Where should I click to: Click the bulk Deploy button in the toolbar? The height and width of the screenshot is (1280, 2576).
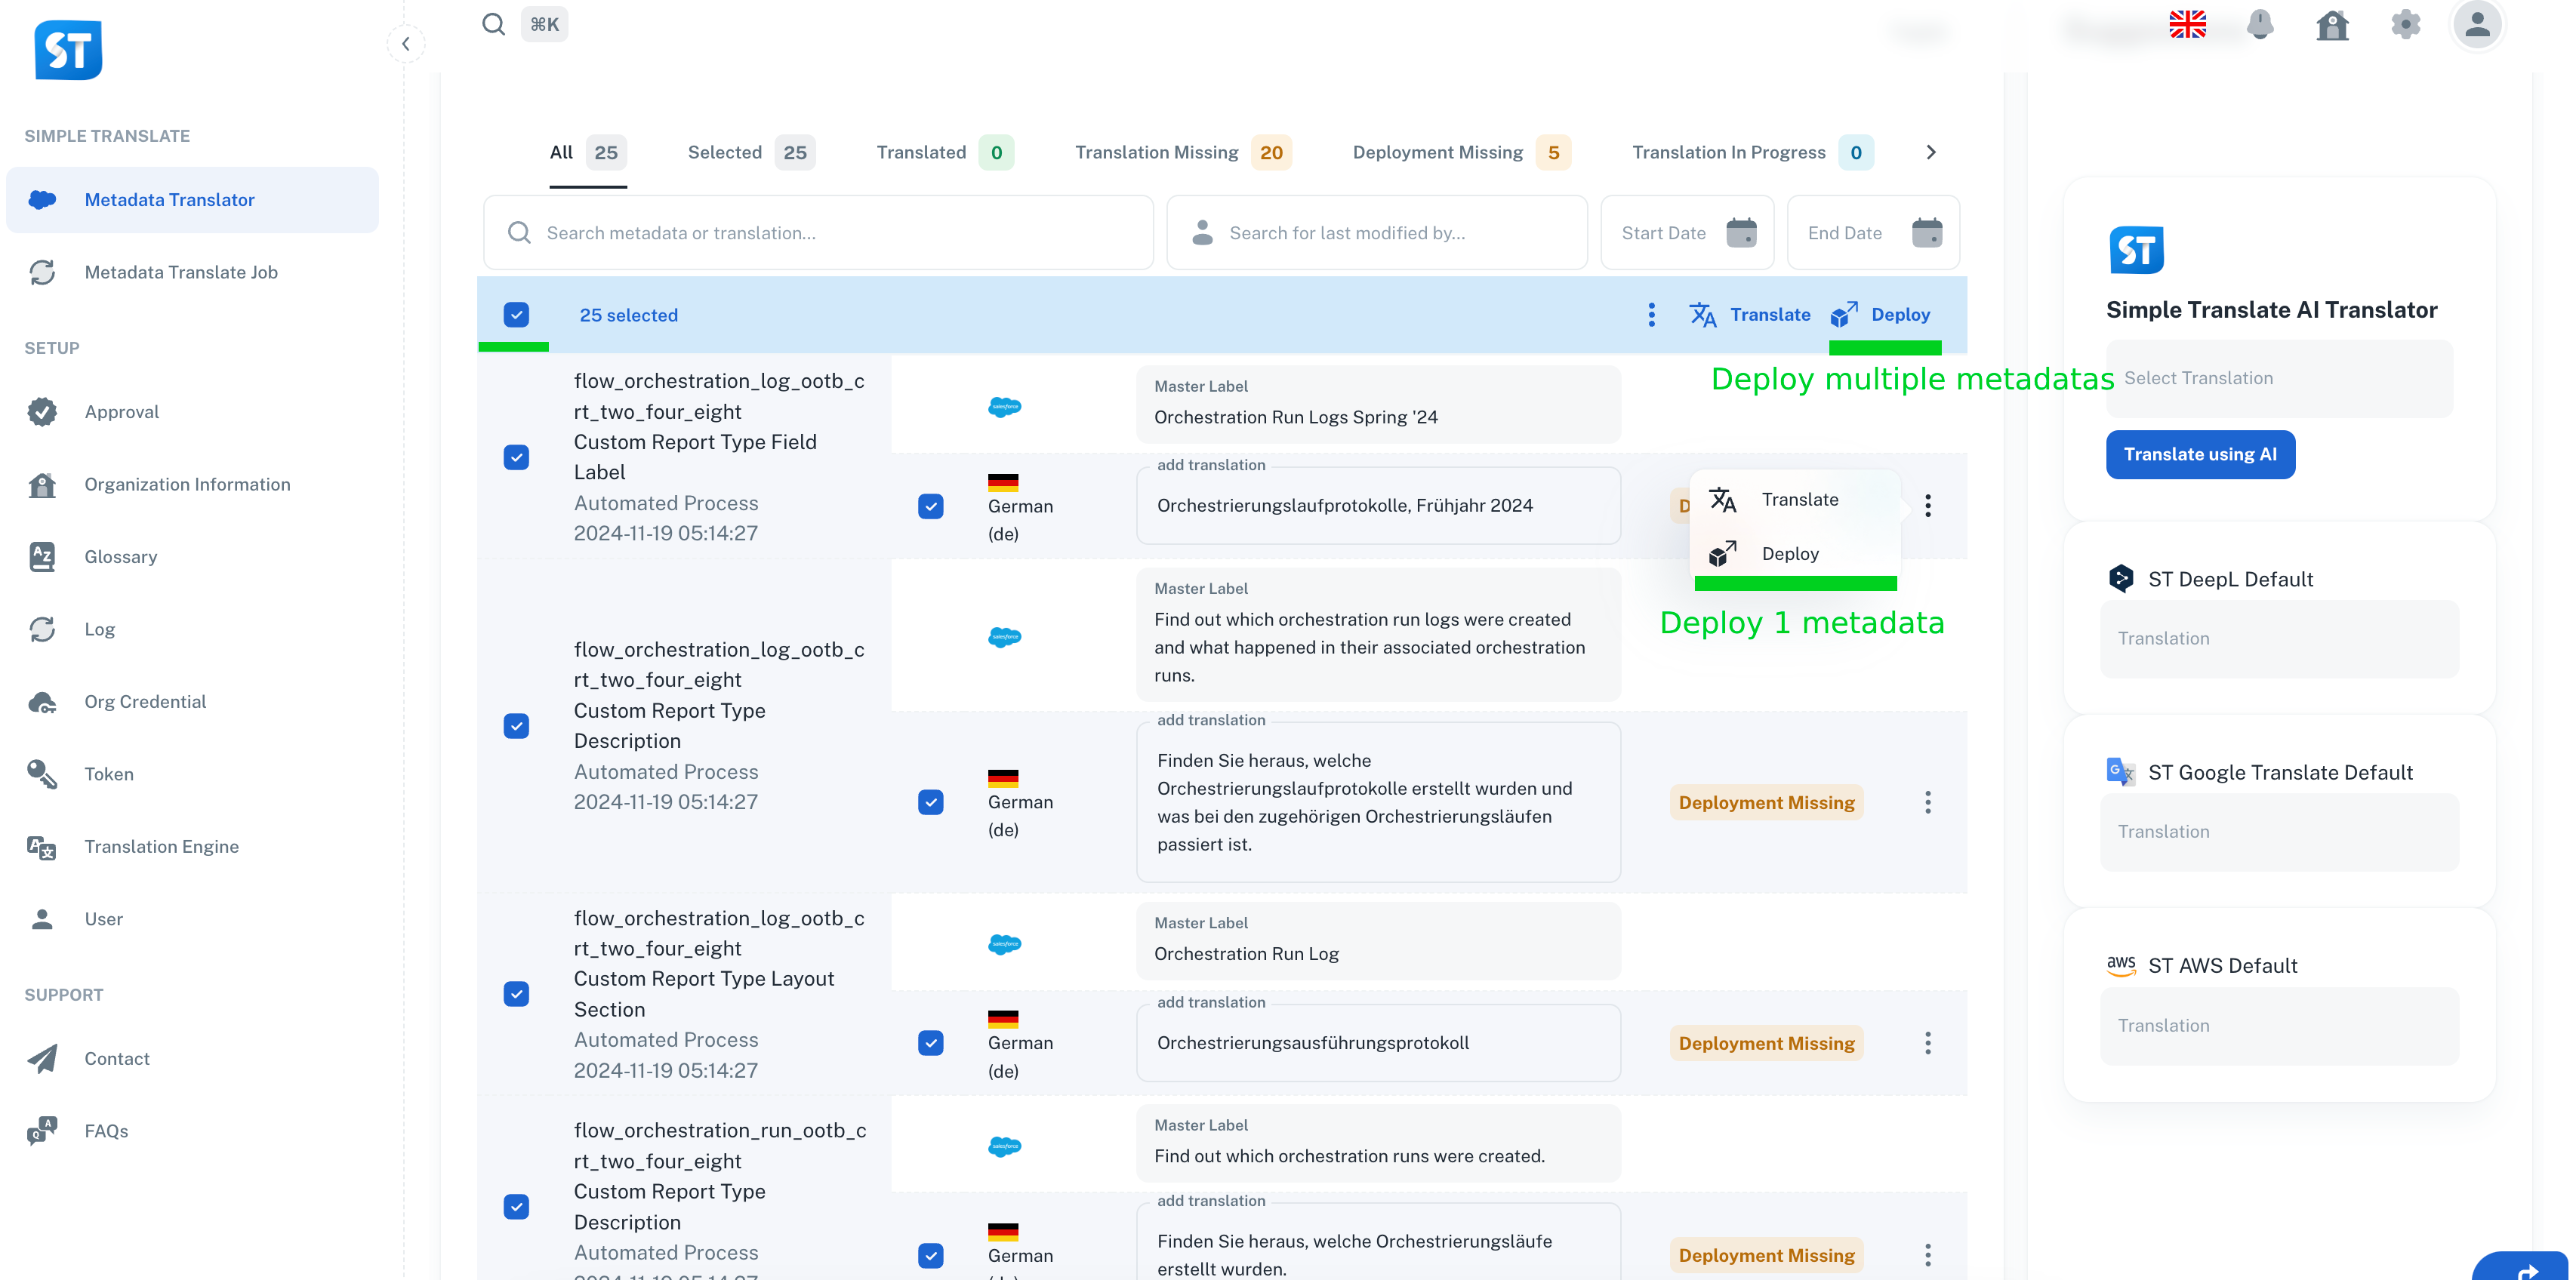[x=1881, y=315]
